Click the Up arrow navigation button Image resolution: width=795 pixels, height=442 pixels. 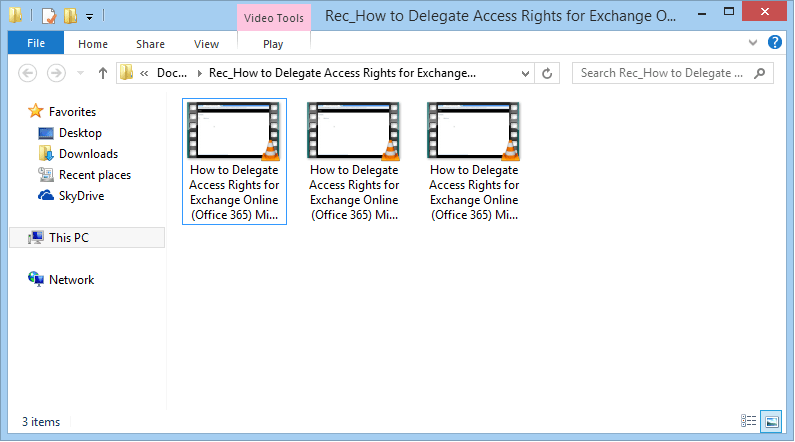click(x=103, y=73)
